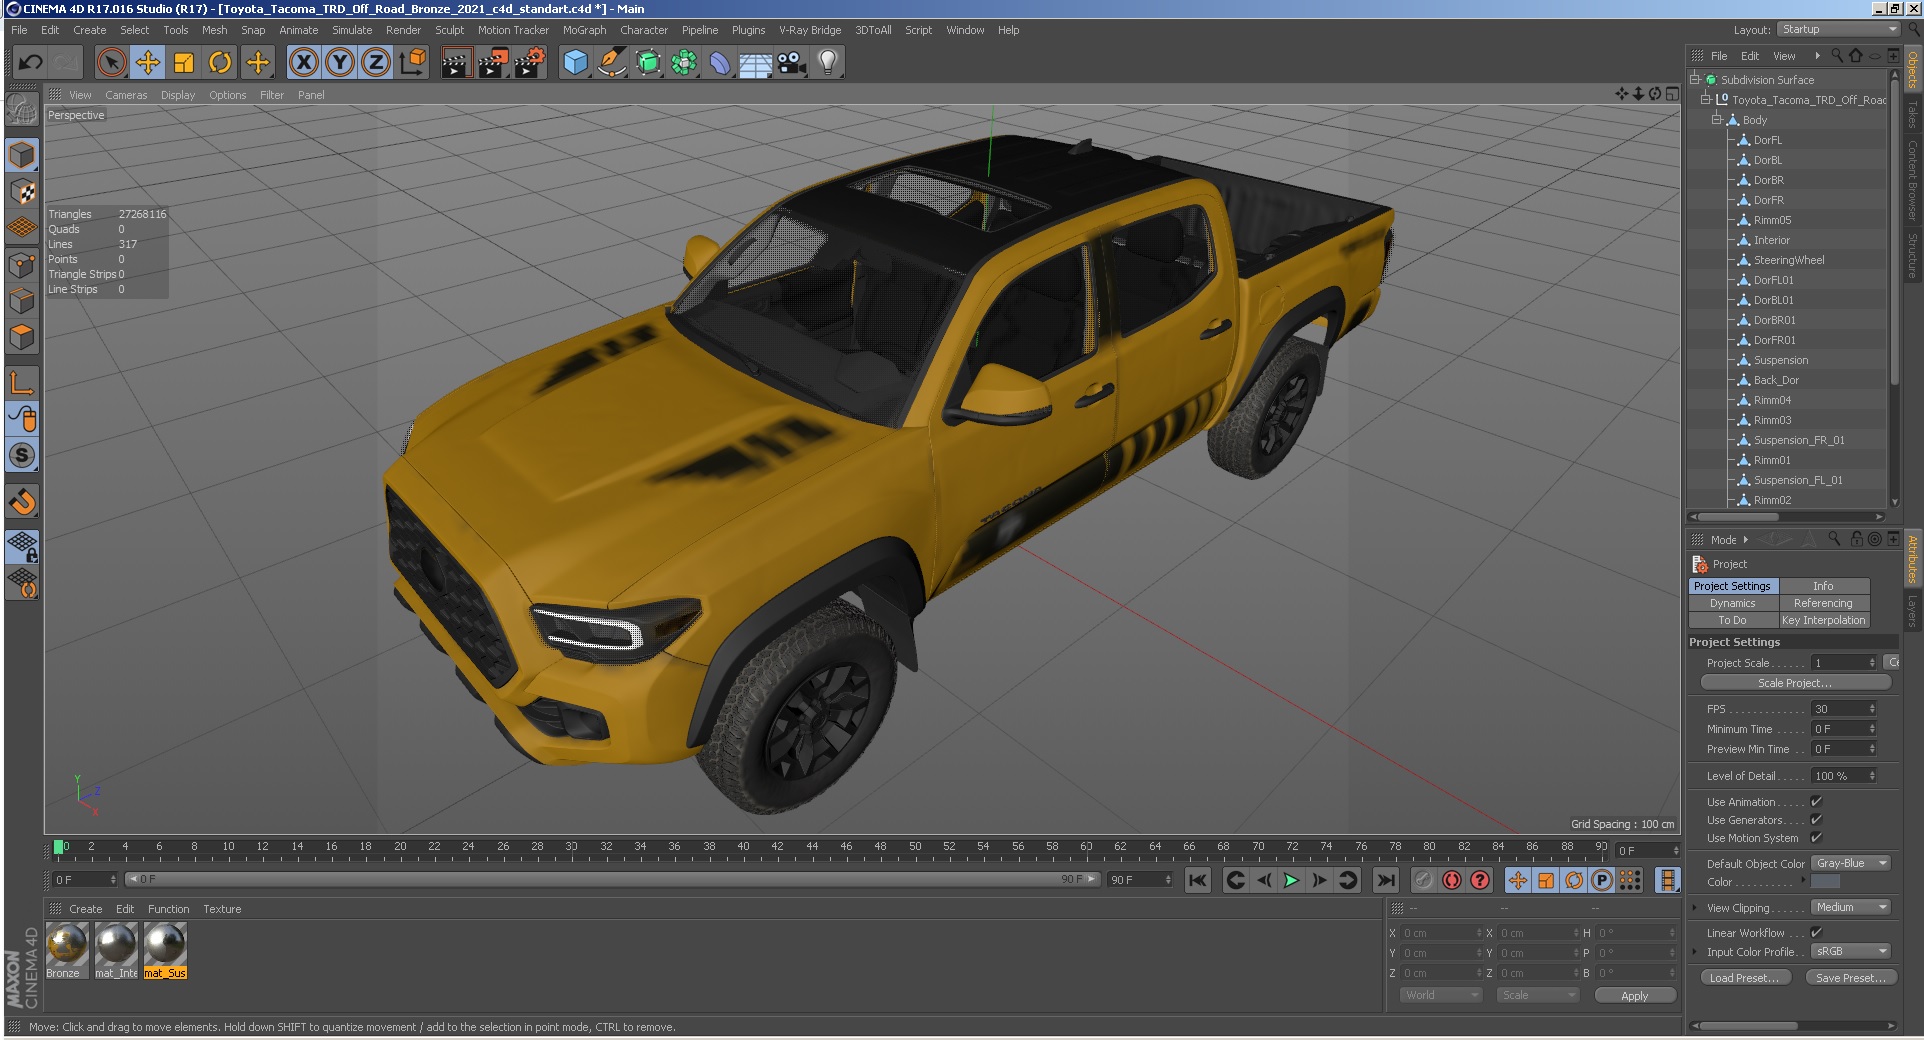Select the Live Selection tool
Viewport: 1924px width, 1040px height.
[x=112, y=63]
